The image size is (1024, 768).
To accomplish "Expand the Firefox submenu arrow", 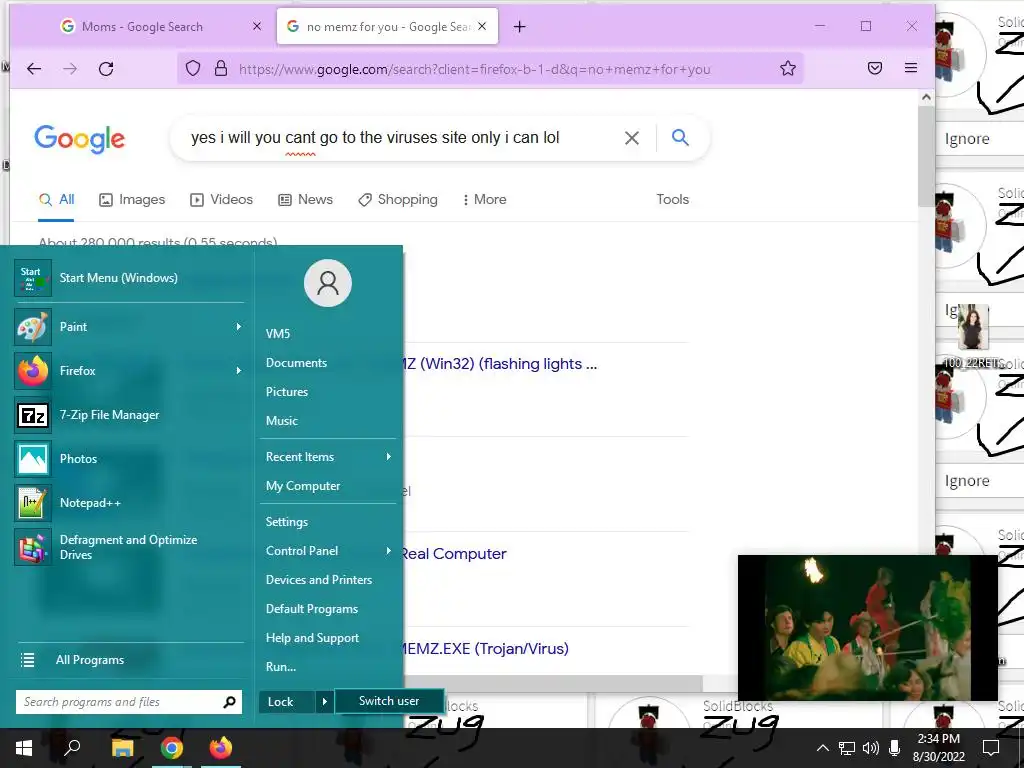I will point(239,371).
